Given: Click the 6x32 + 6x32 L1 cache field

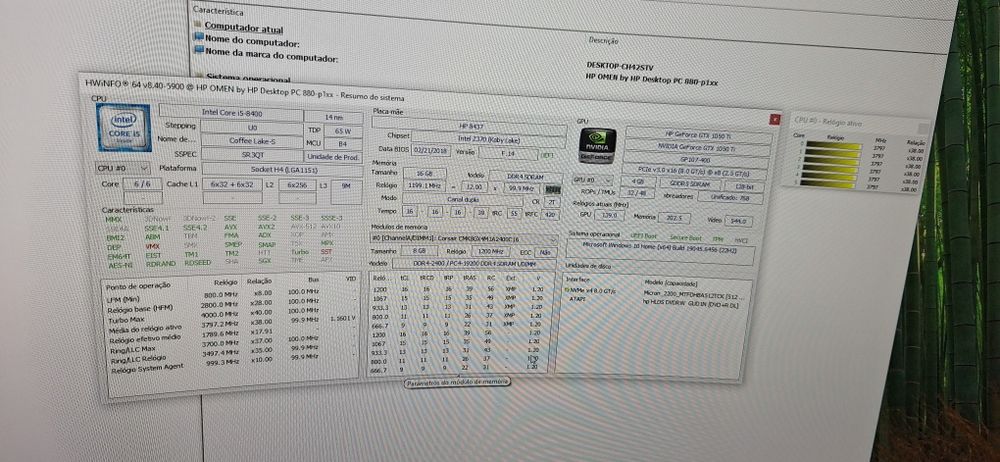Looking at the screenshot, I should coord(232,184).
